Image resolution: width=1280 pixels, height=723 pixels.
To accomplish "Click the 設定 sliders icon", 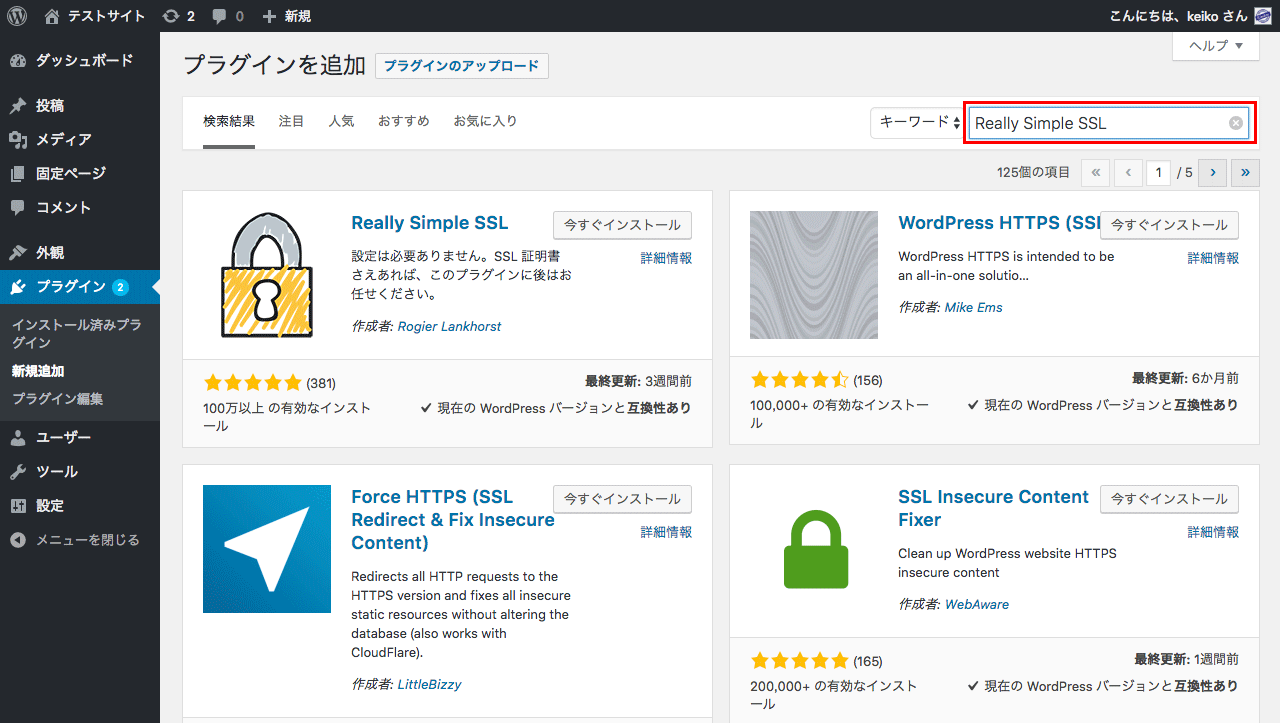I will [18, 506].
